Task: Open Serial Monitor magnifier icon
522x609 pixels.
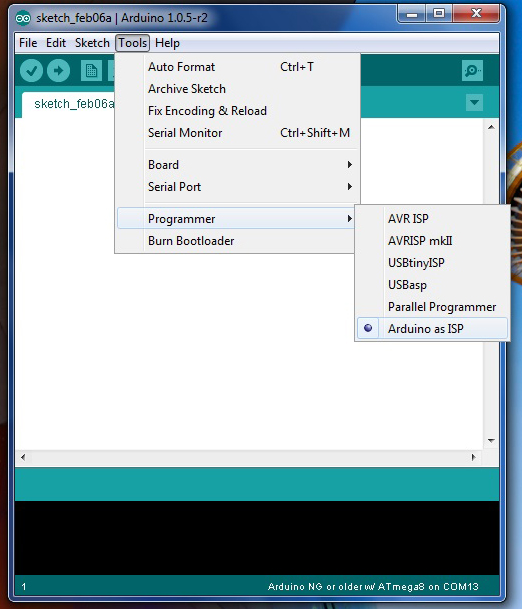Action: click(x=472, y=70)
